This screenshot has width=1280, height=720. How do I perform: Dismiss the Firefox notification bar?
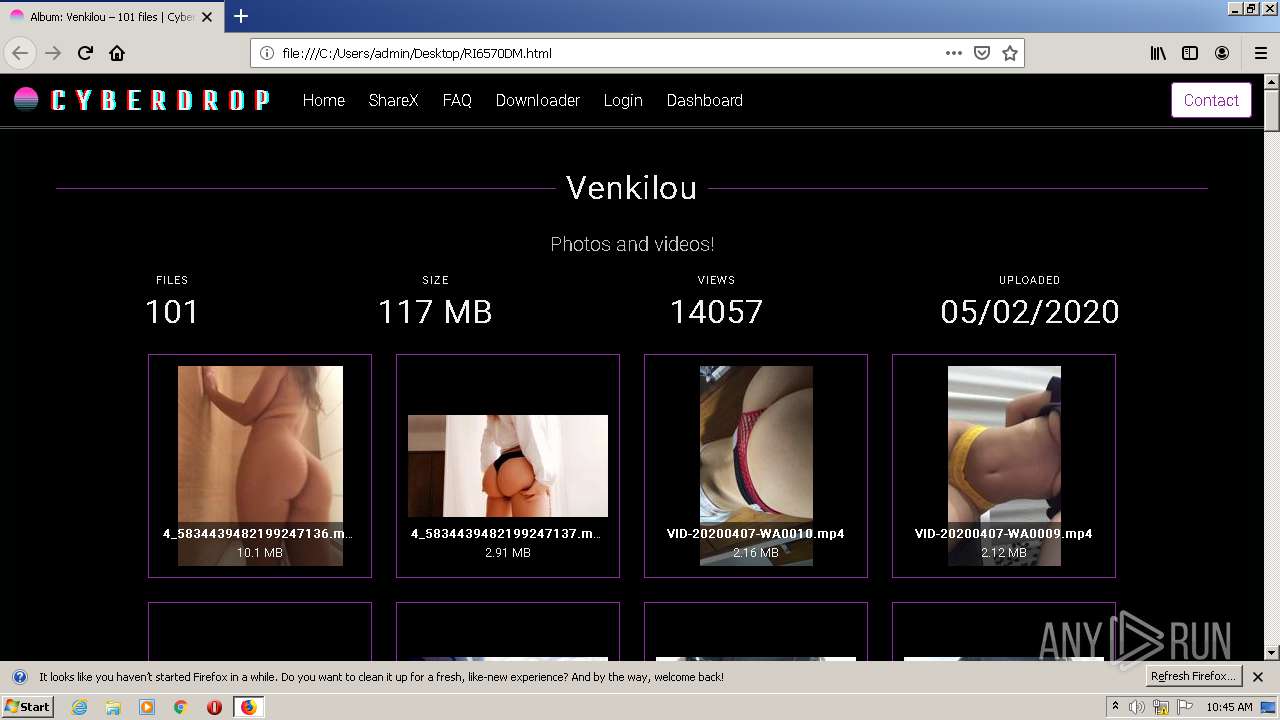tap(1258, 677)
